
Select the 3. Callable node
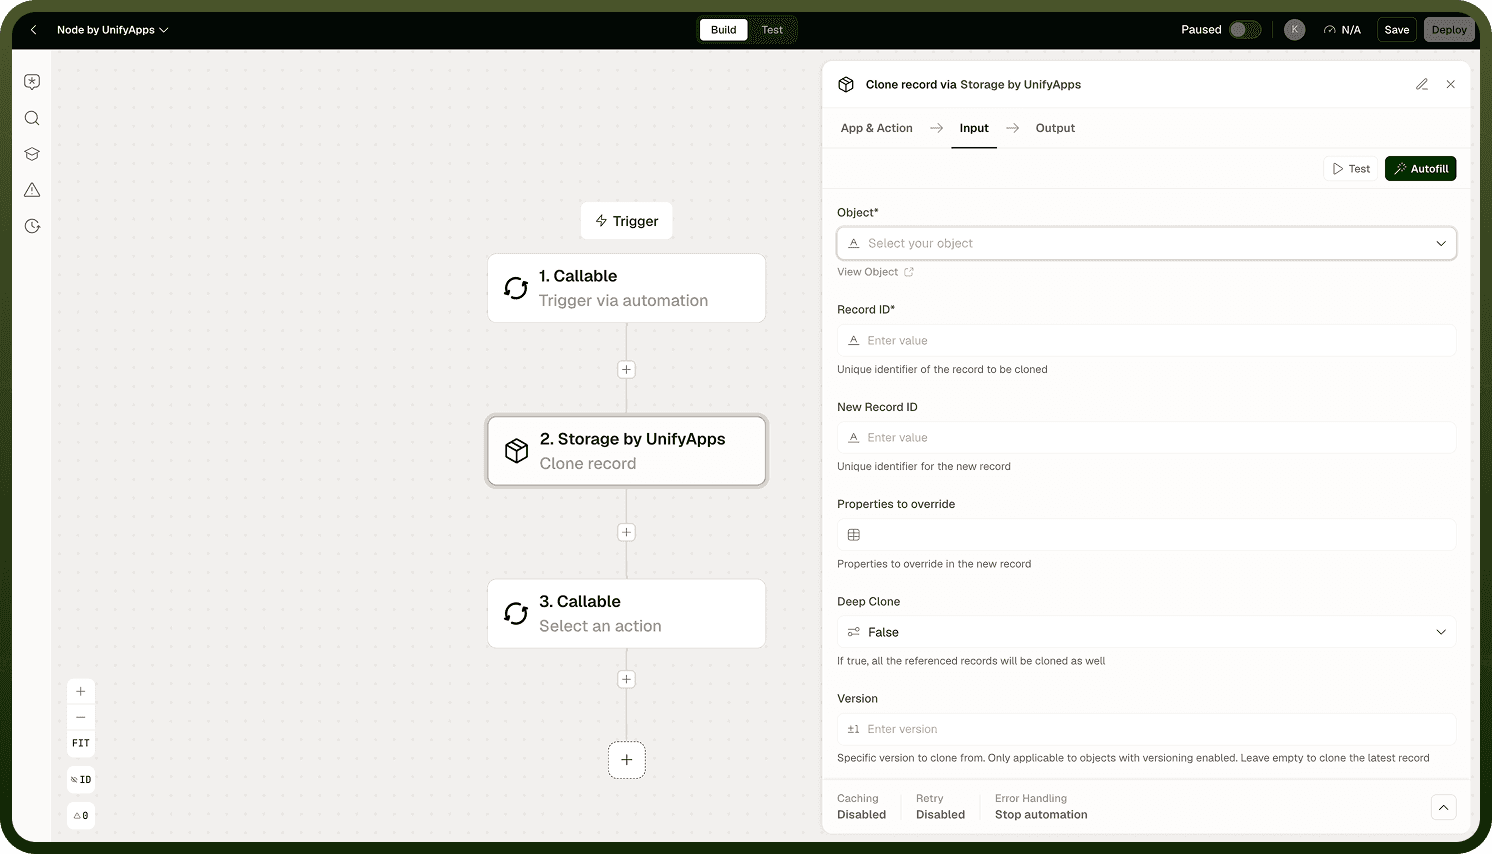pos(627,614)
